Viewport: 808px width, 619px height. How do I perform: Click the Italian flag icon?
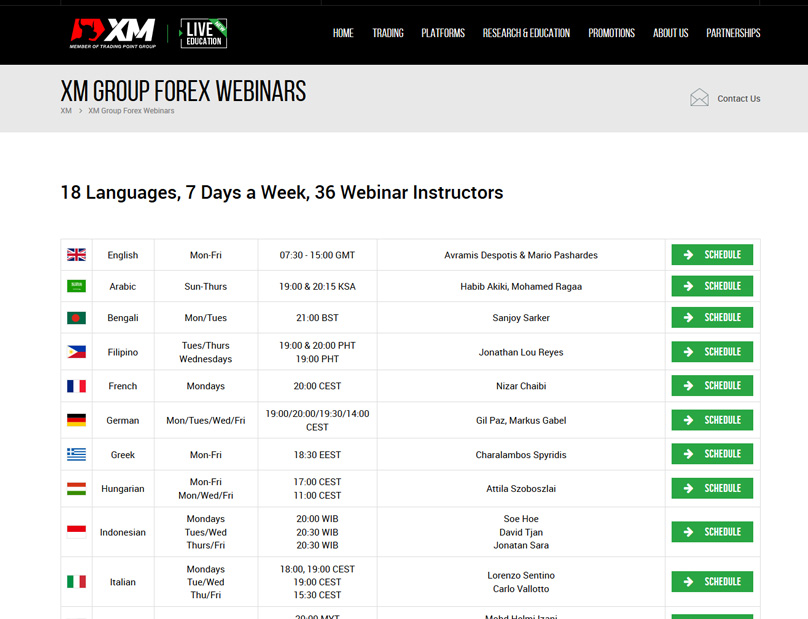(x=76, y=582)
